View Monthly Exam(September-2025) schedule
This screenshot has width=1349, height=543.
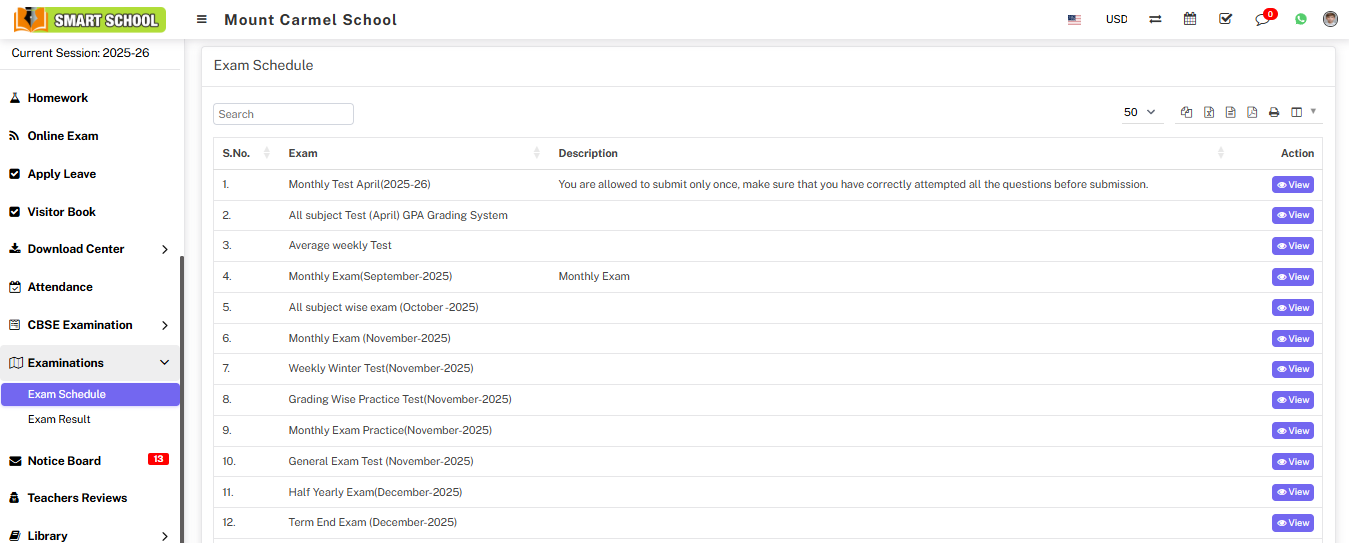point(1292,277)
